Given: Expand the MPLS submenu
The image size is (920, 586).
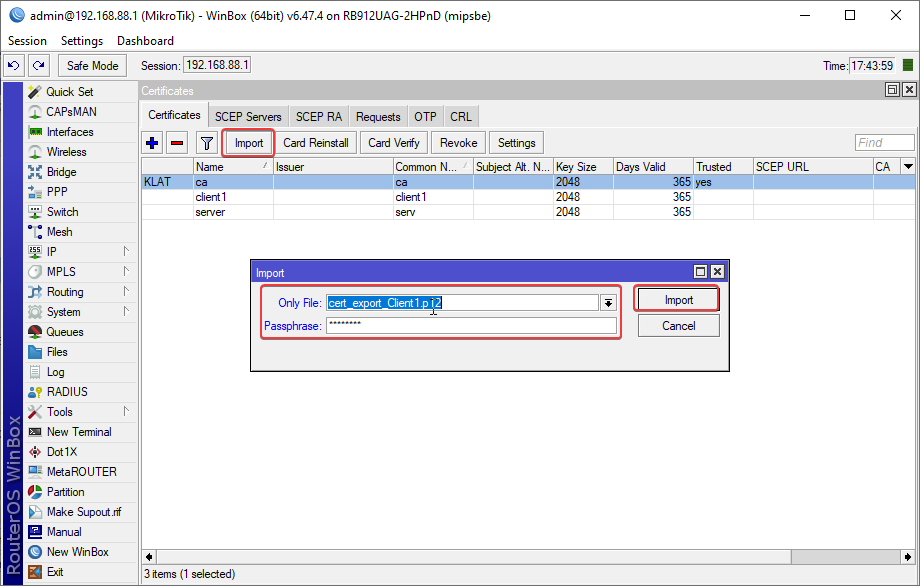Looking at the screenshot, I should coord(80,272).
